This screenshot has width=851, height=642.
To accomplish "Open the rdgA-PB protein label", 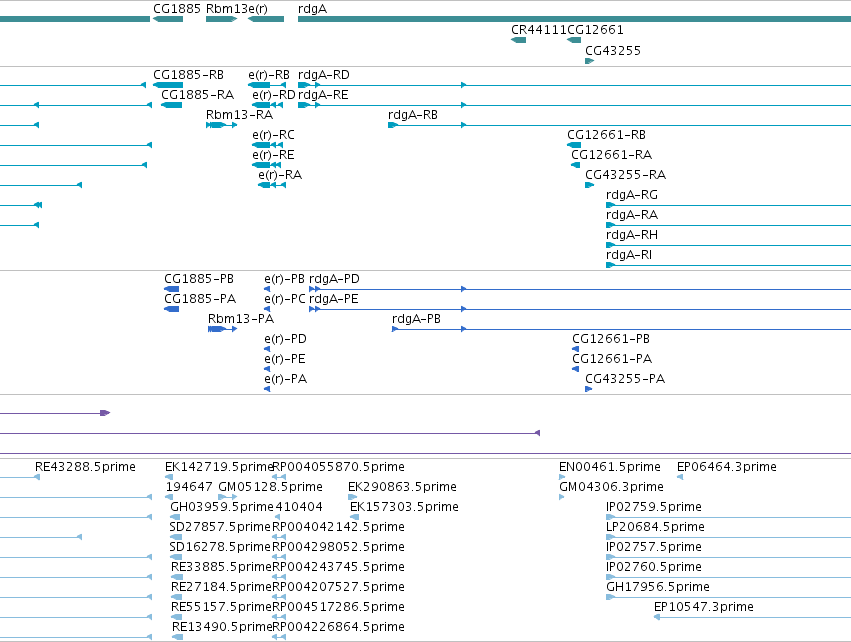I will [x=416, y=319].
